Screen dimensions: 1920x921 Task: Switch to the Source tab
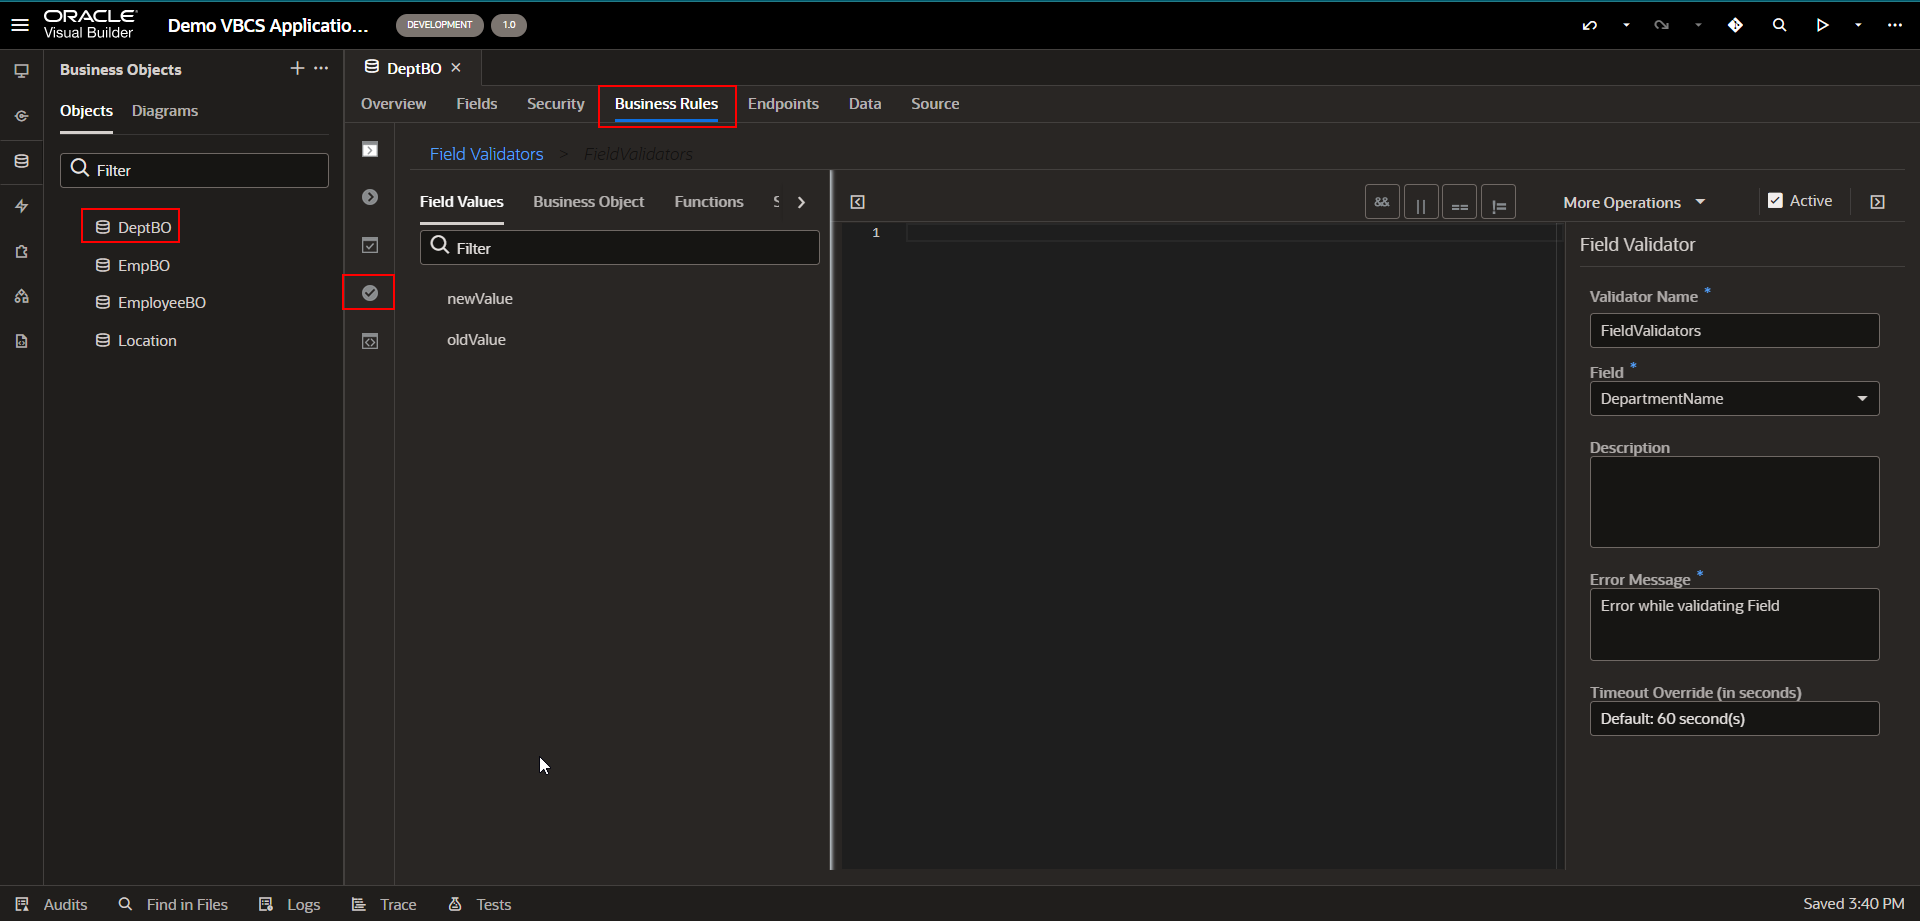935,104
